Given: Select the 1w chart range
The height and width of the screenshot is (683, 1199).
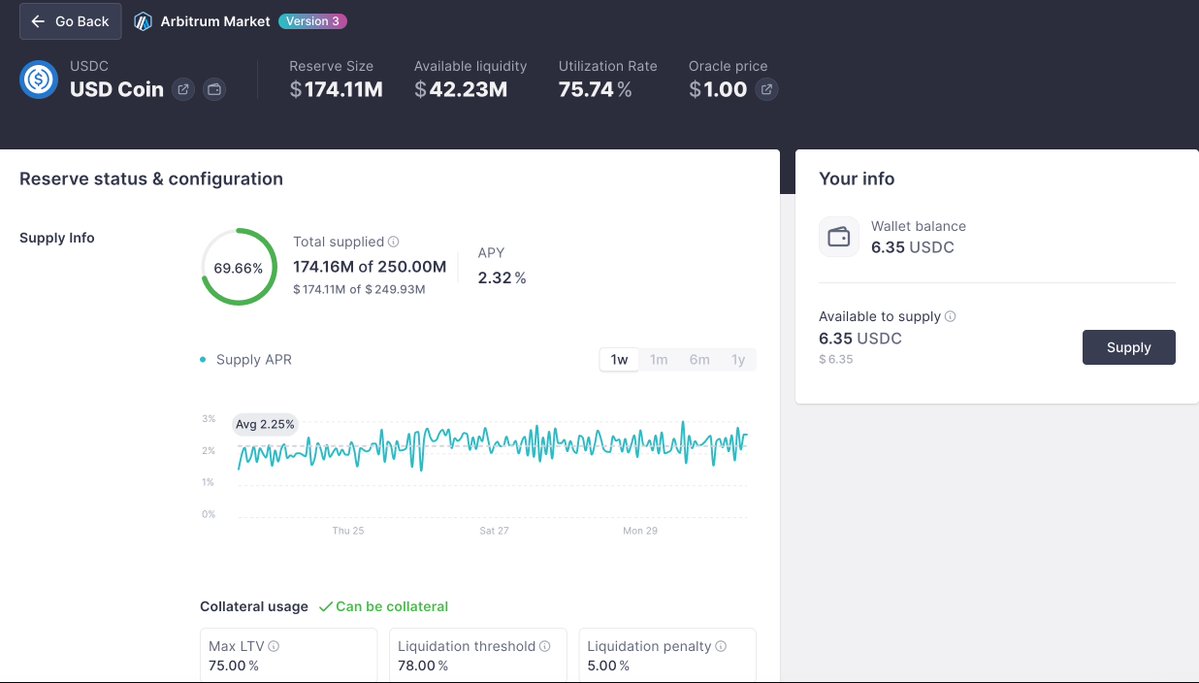Looking at the screenshot, I should coord(619,359).
